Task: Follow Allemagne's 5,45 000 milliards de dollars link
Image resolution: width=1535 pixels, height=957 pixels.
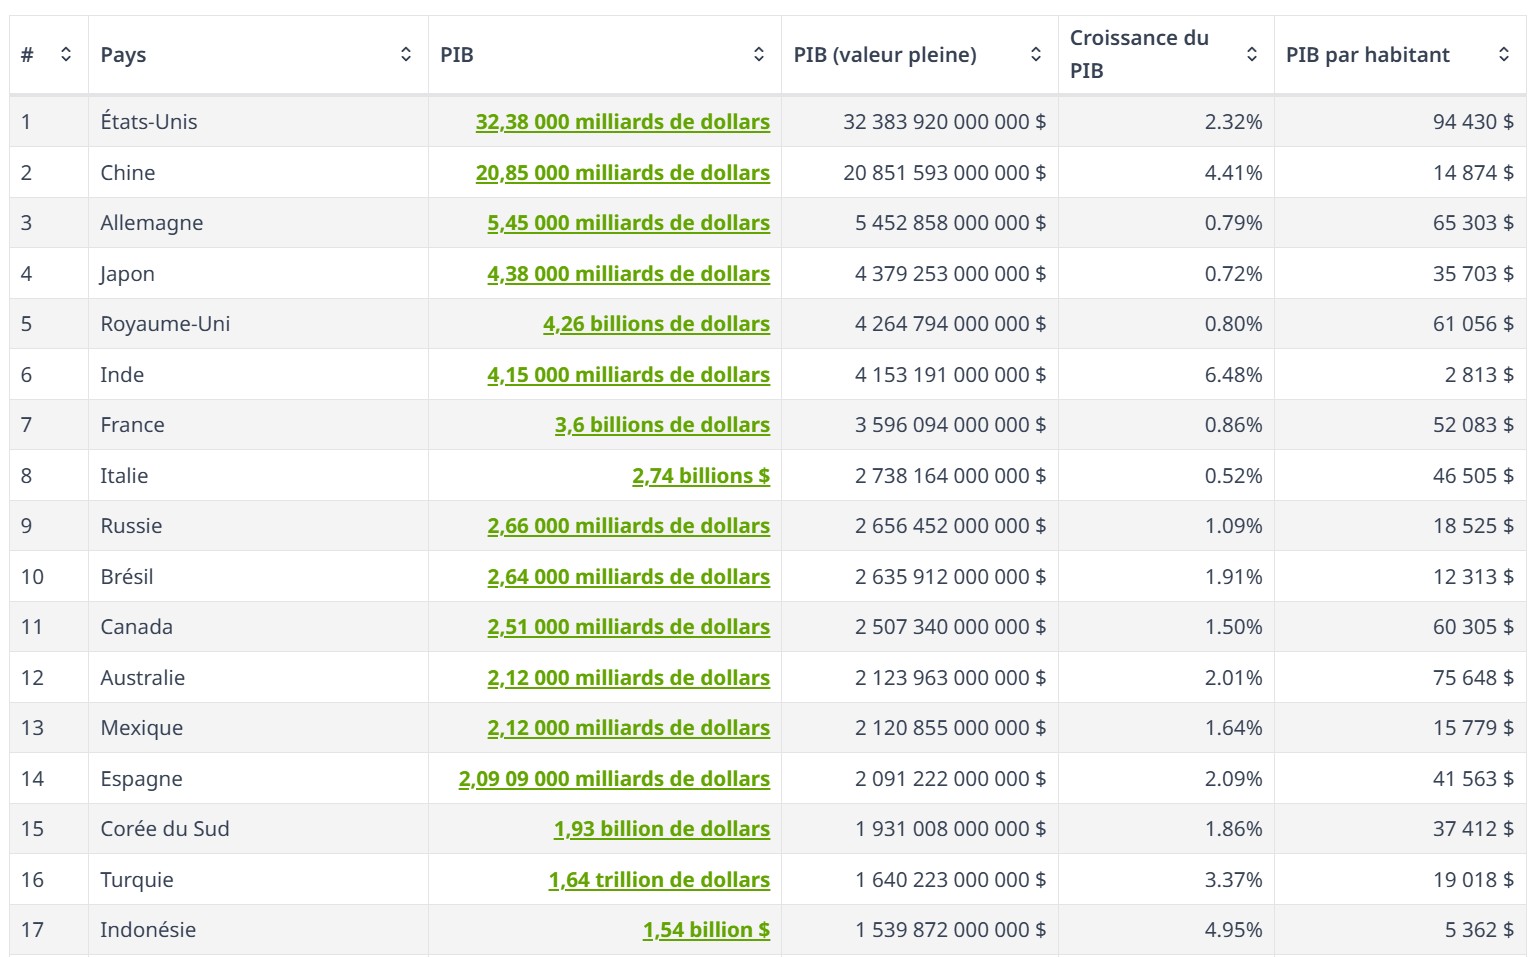Action: coord(629,223)
